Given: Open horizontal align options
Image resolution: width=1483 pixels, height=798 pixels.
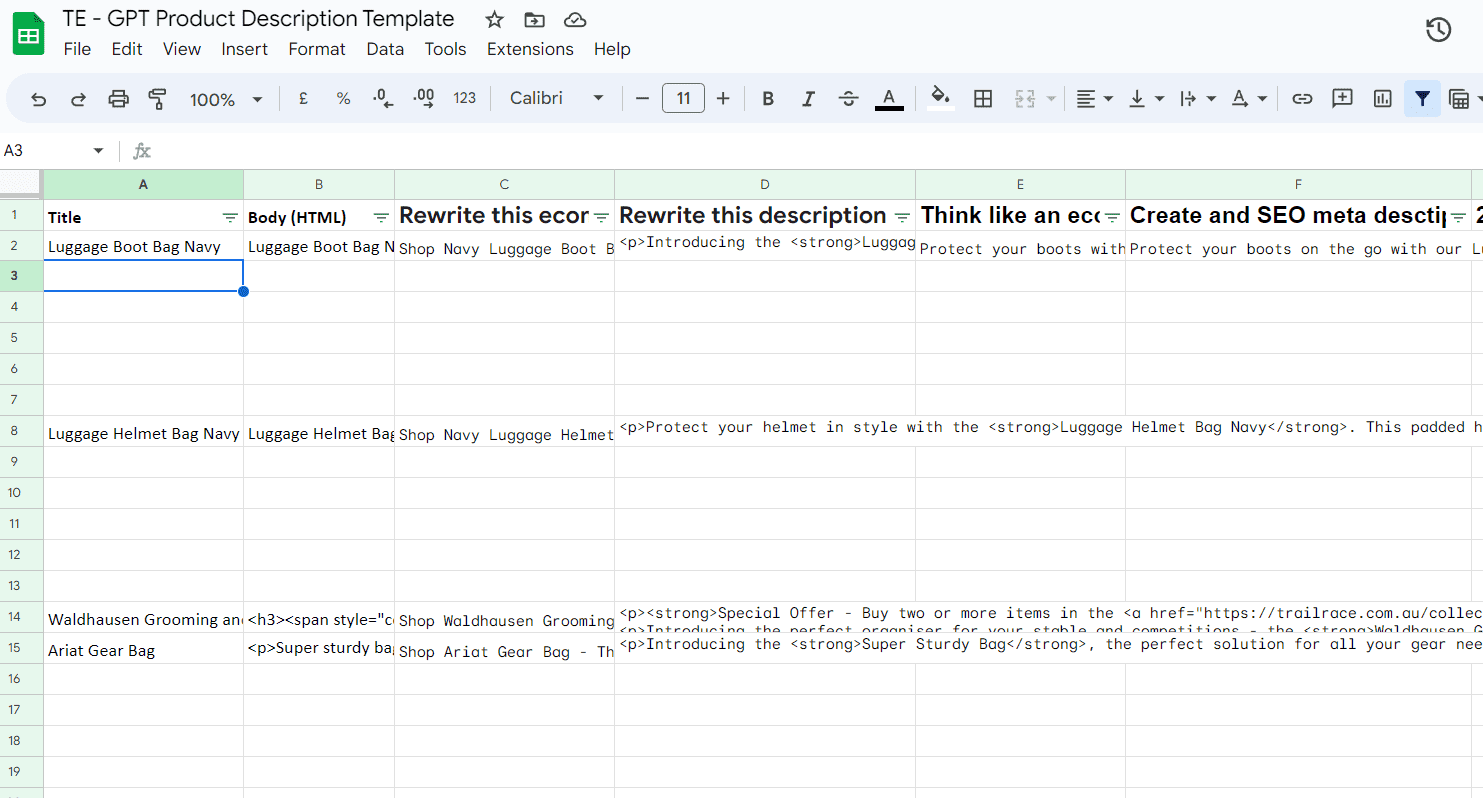Looking at the screenshot, I should click(1094, 98).
